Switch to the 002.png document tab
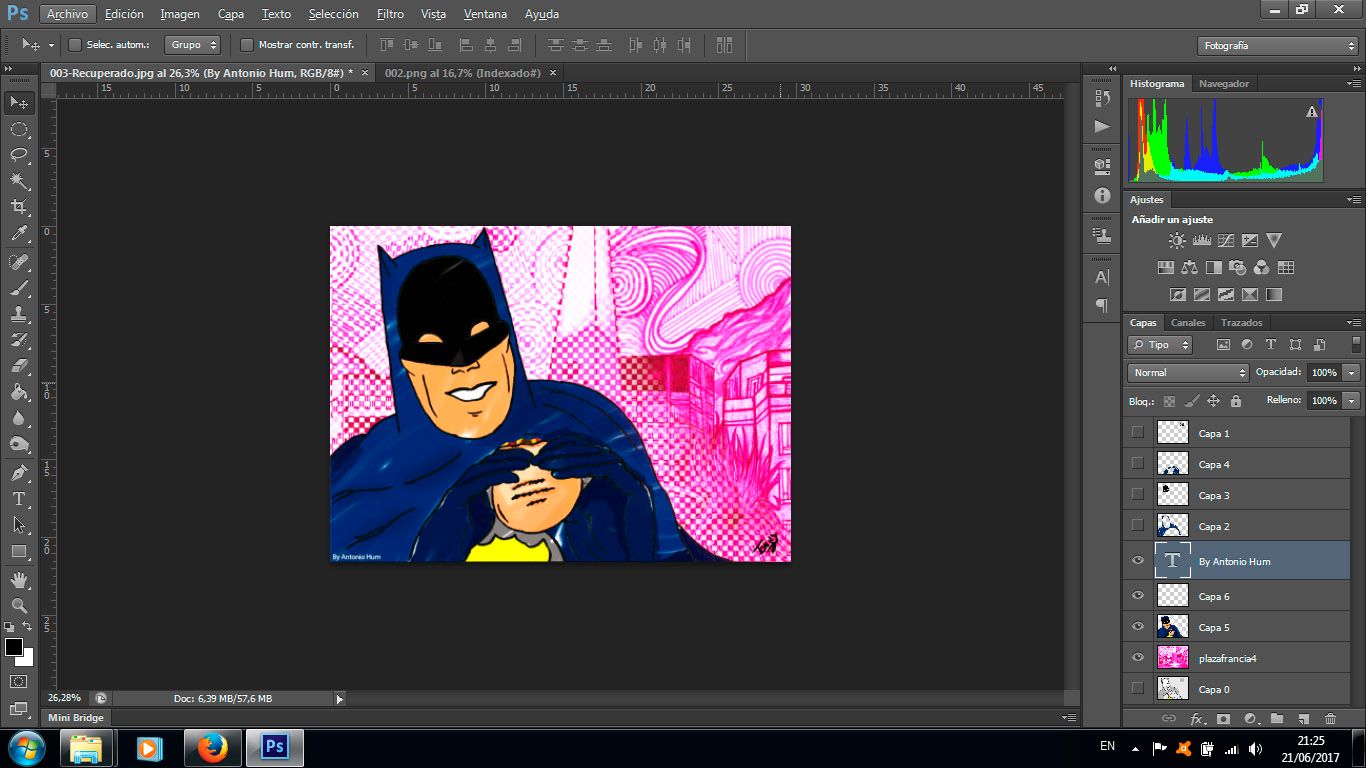Screen dimensions: 1366x768 (x=462, y=73)
